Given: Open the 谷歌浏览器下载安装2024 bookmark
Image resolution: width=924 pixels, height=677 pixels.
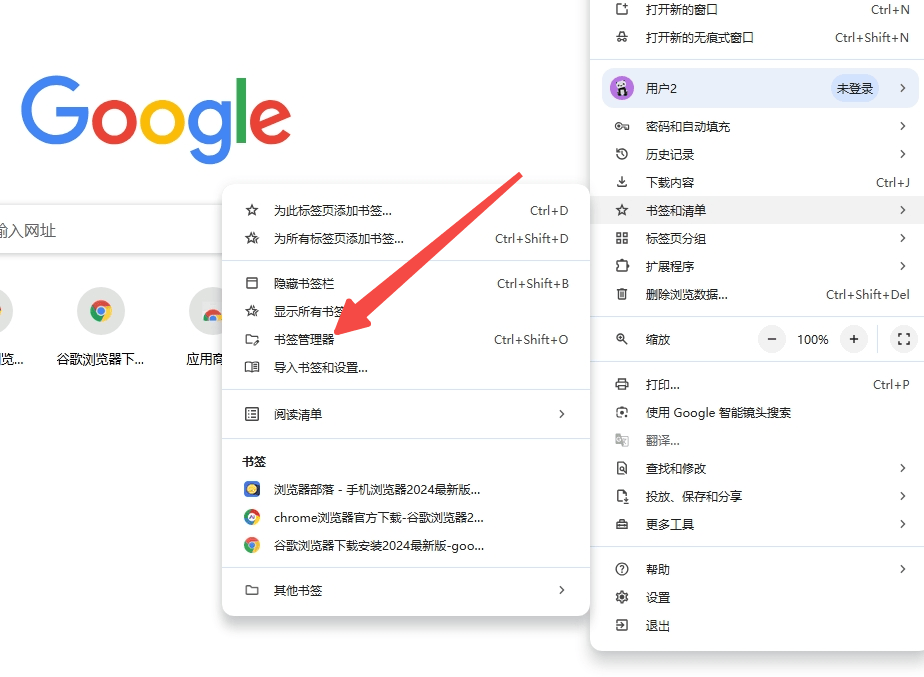Looking at the screenshot, I should (406, 546).
